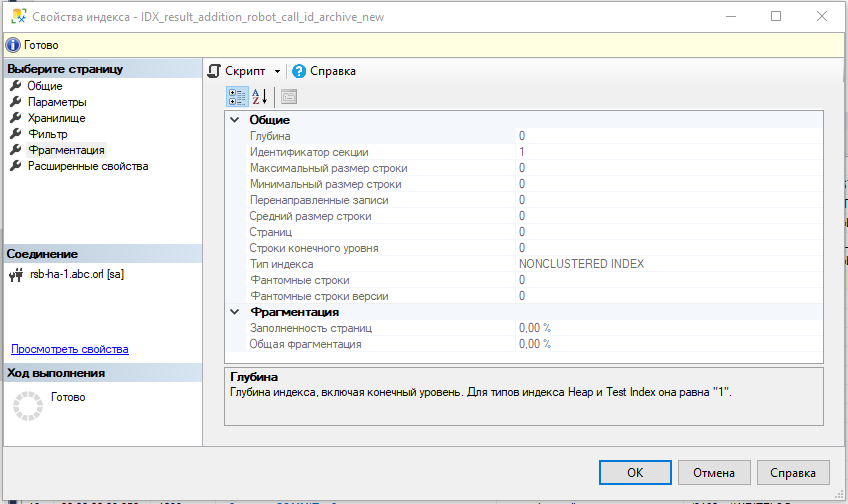Go to the Хранилище page

tap(56, 118)
